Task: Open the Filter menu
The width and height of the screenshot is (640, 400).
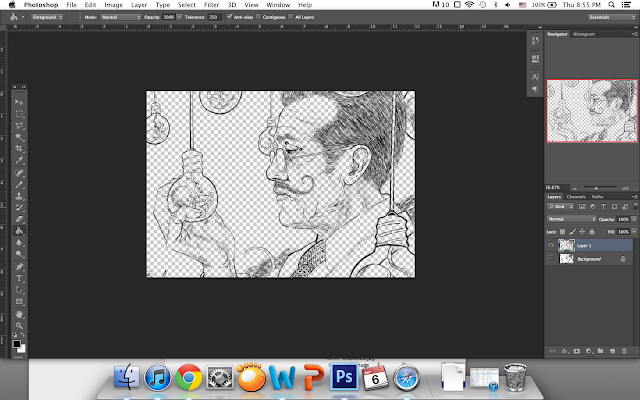Action: pos(211,5)
